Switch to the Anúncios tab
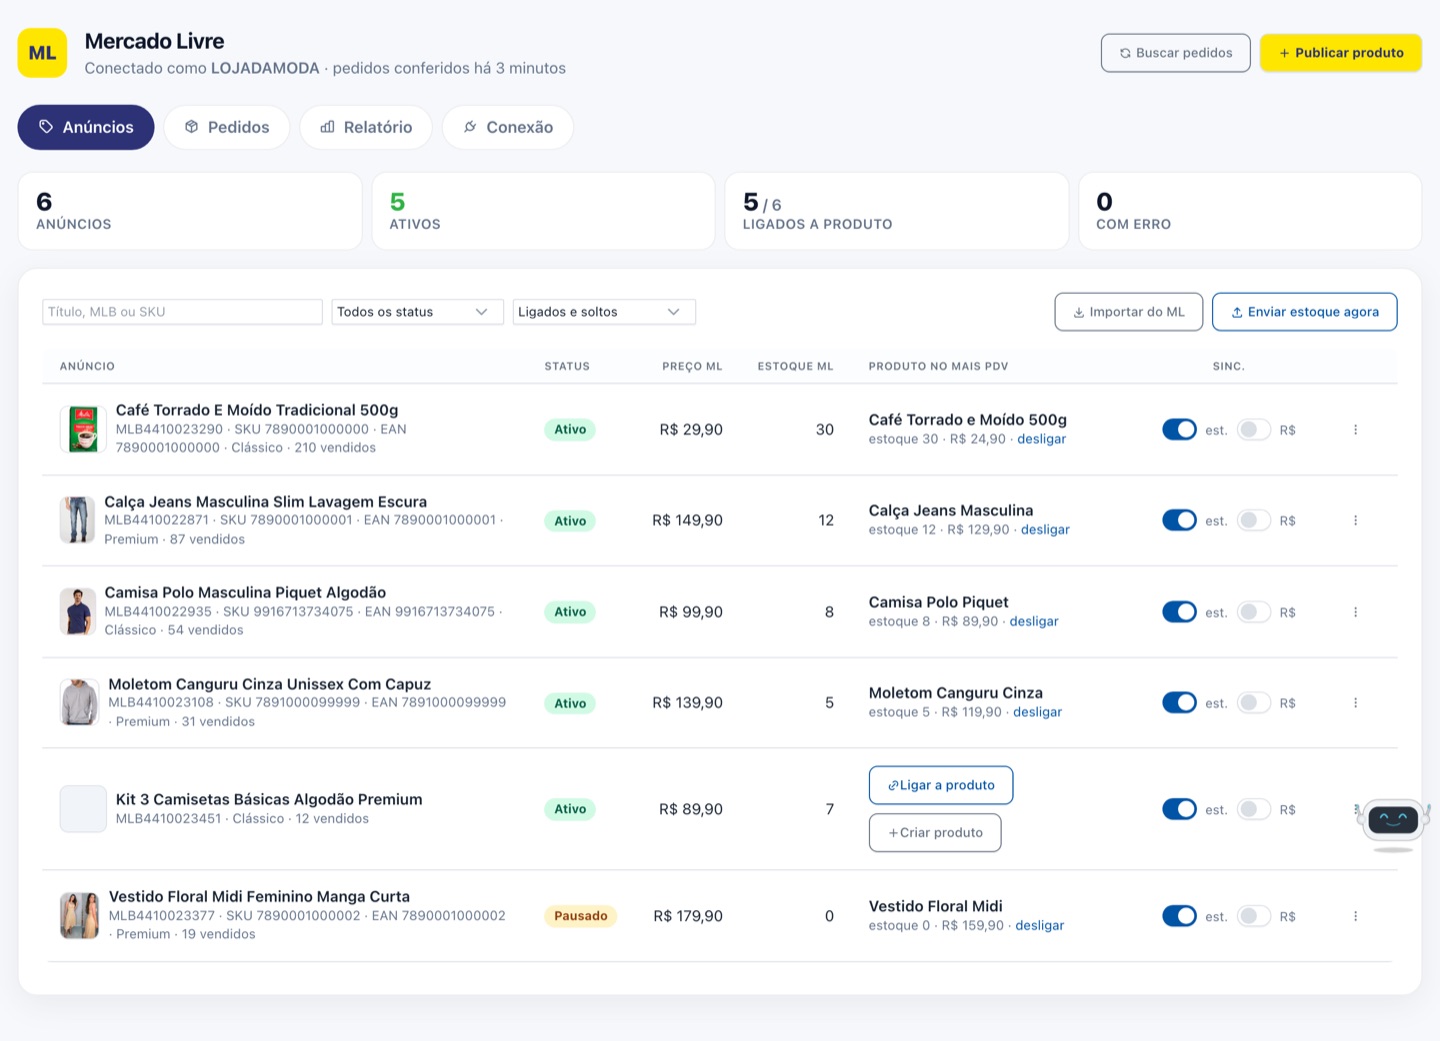The image size is (1440, 1041). coord(86,127)
